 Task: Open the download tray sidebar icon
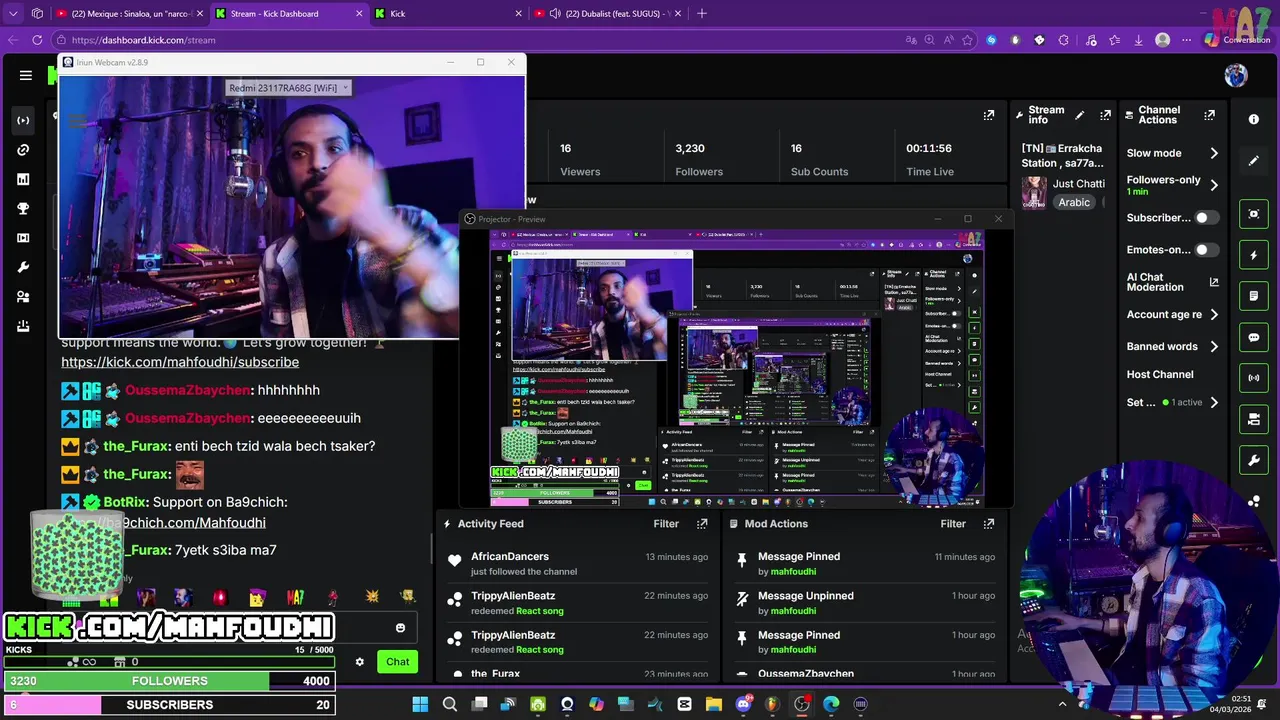click(x=23, y=326)
